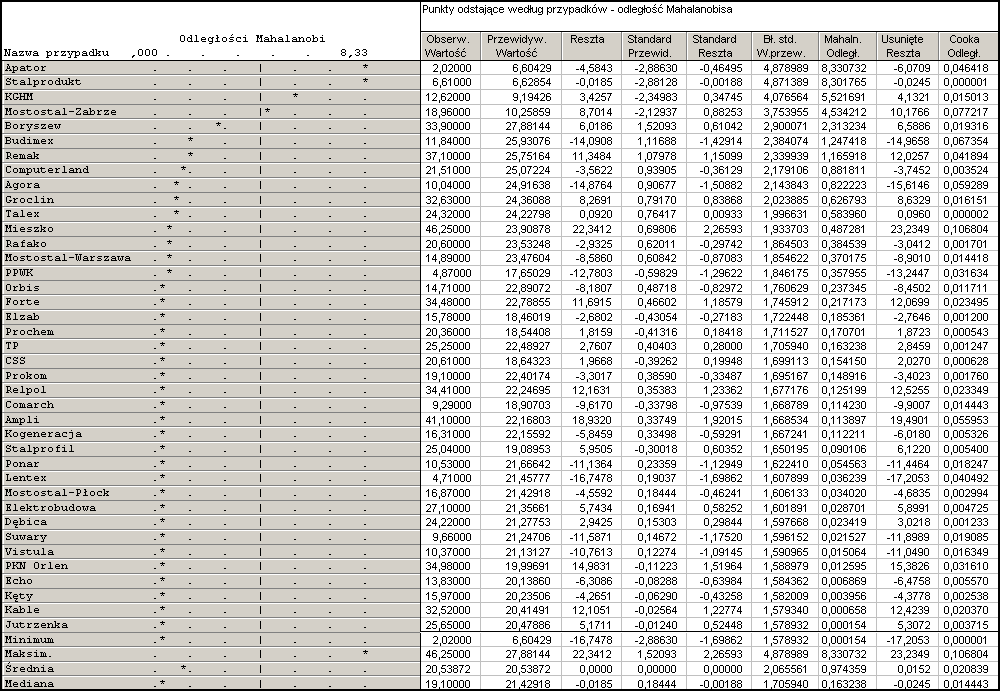Select Forte's standard error value 1,745912
Screen dimensions: 1000x691
(x=784, y=302)
